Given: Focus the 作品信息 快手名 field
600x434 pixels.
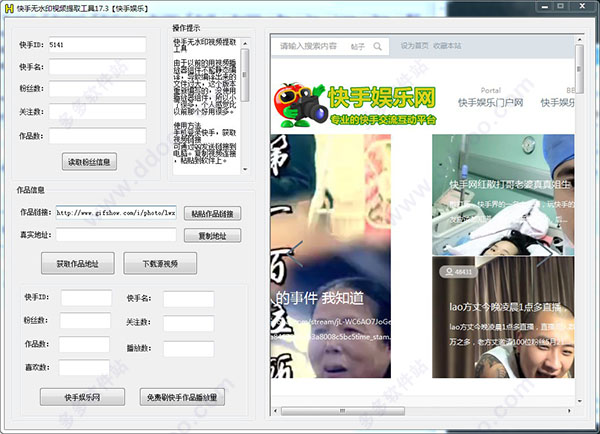Looking at the screenshot, I should pyautogui.click(x=189, y=299).
